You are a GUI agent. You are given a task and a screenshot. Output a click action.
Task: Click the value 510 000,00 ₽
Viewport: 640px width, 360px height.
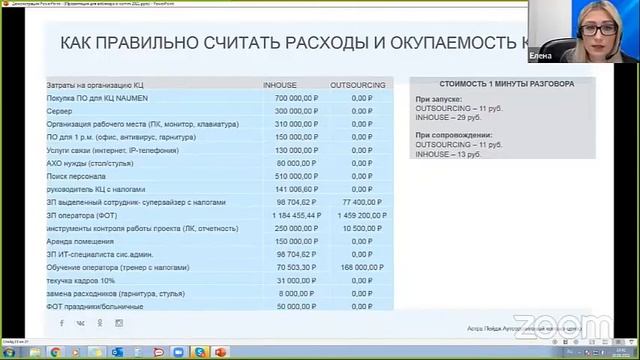(296, 176)
